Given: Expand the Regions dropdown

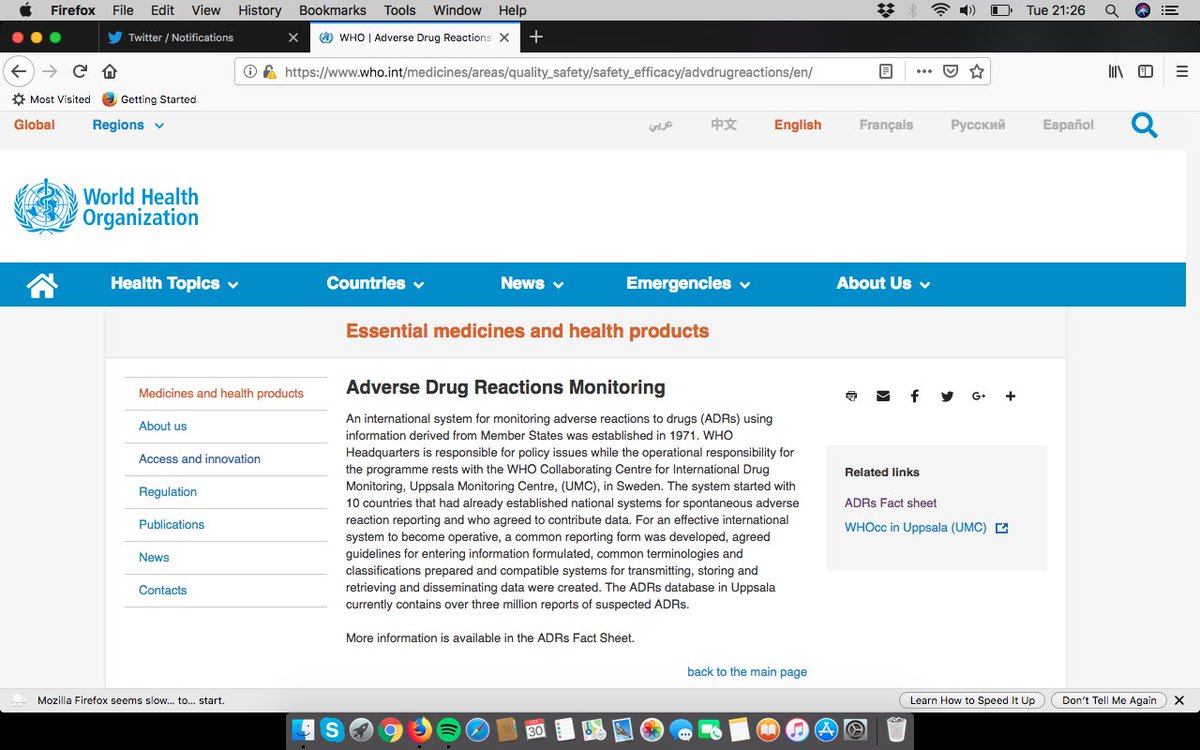Looking at the screenshot, I should (x=128, y=125).
